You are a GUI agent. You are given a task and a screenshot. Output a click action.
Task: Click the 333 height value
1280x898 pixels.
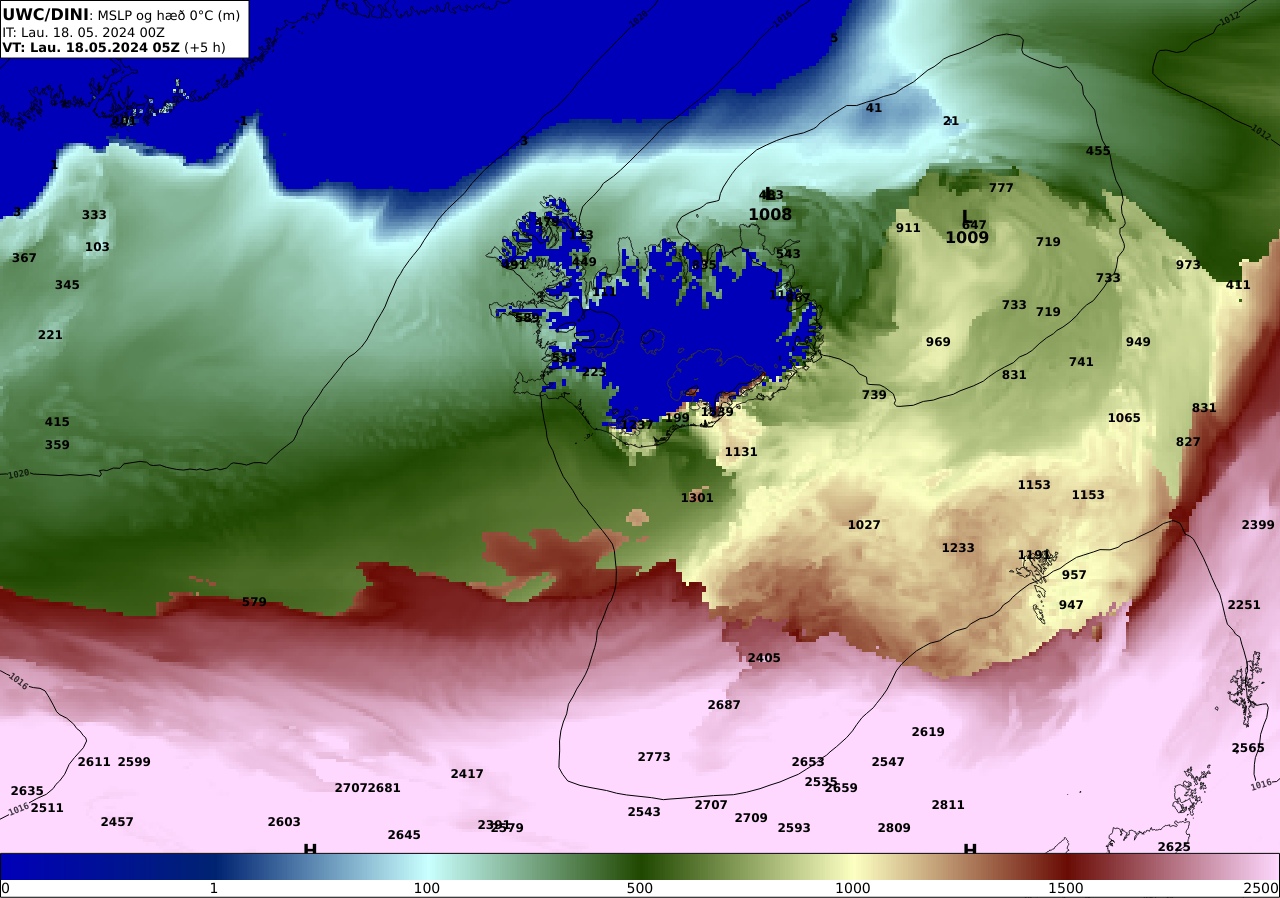point(94,215)
